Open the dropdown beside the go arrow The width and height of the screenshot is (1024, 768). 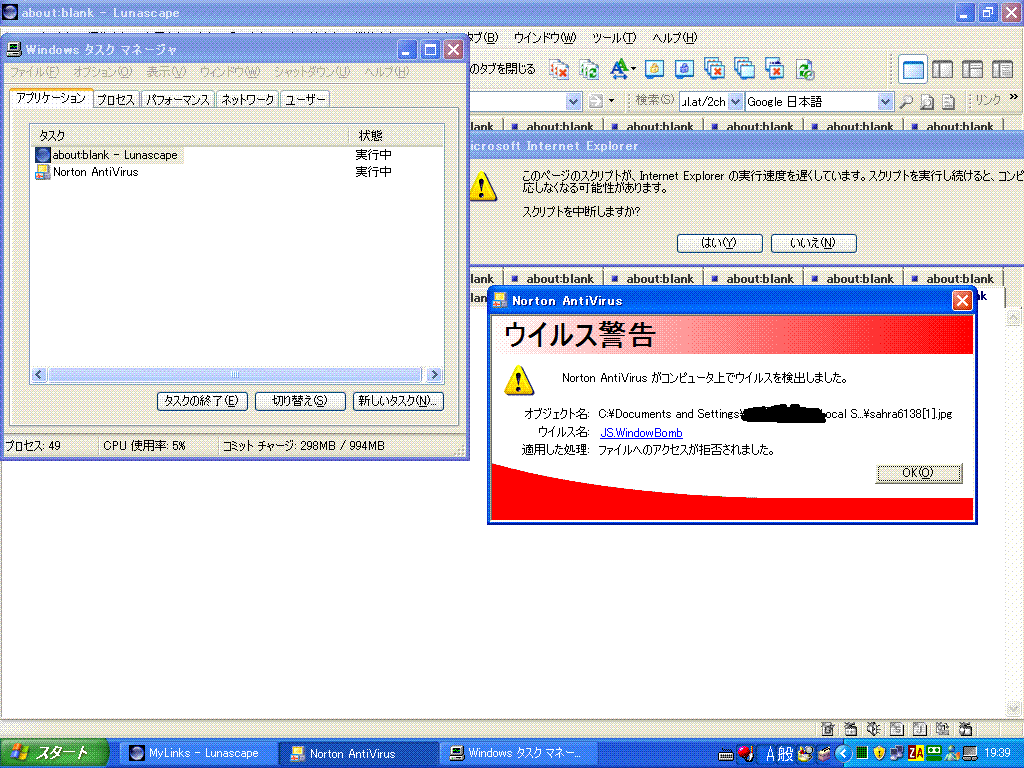[x=611, y=101]
